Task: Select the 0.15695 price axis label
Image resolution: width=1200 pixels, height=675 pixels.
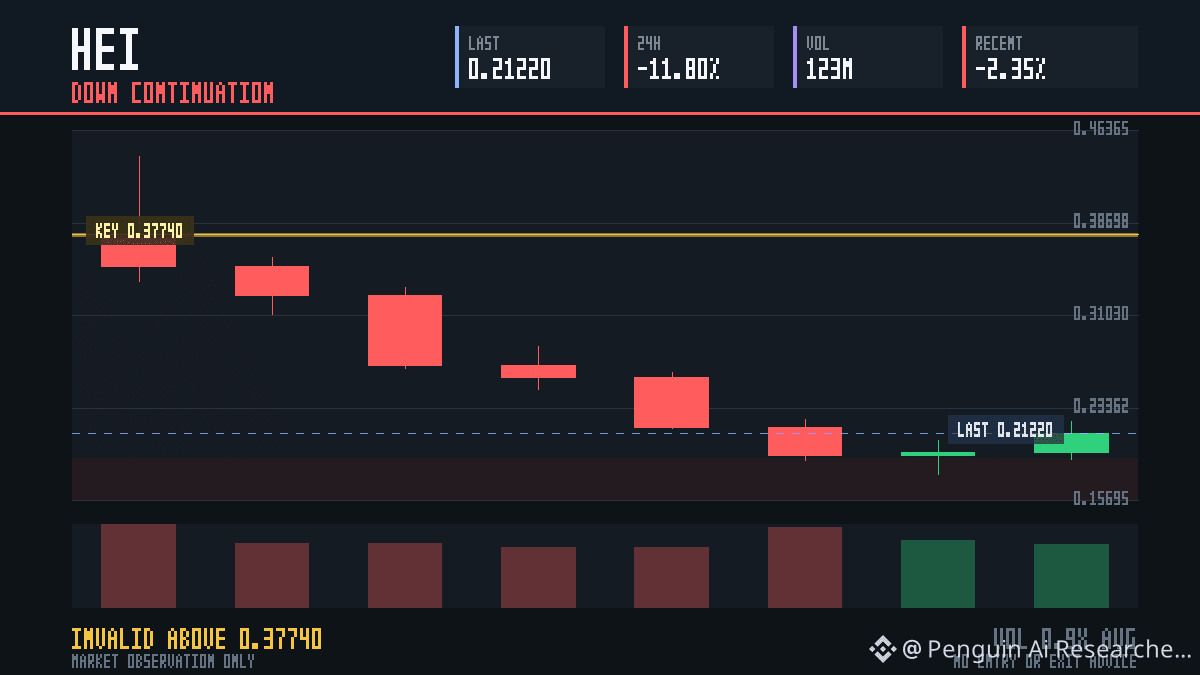Action: pos(1101,498)
